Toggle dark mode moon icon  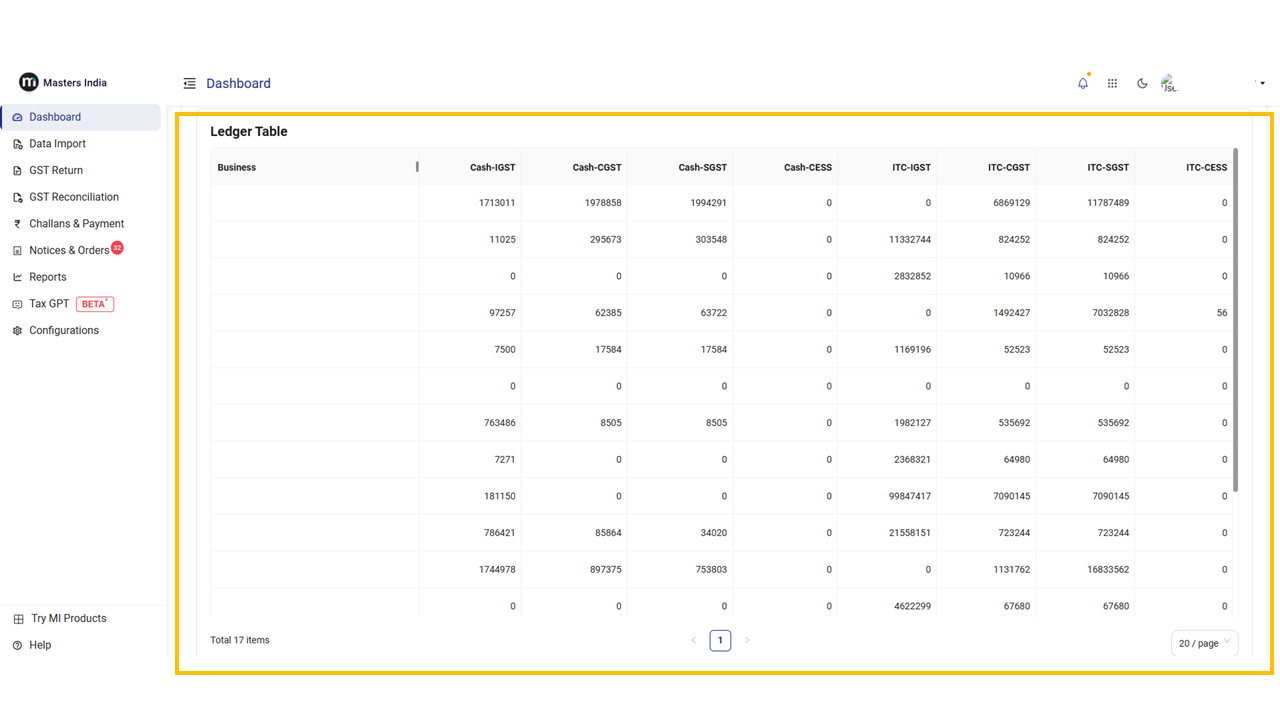click(1142, 84)
